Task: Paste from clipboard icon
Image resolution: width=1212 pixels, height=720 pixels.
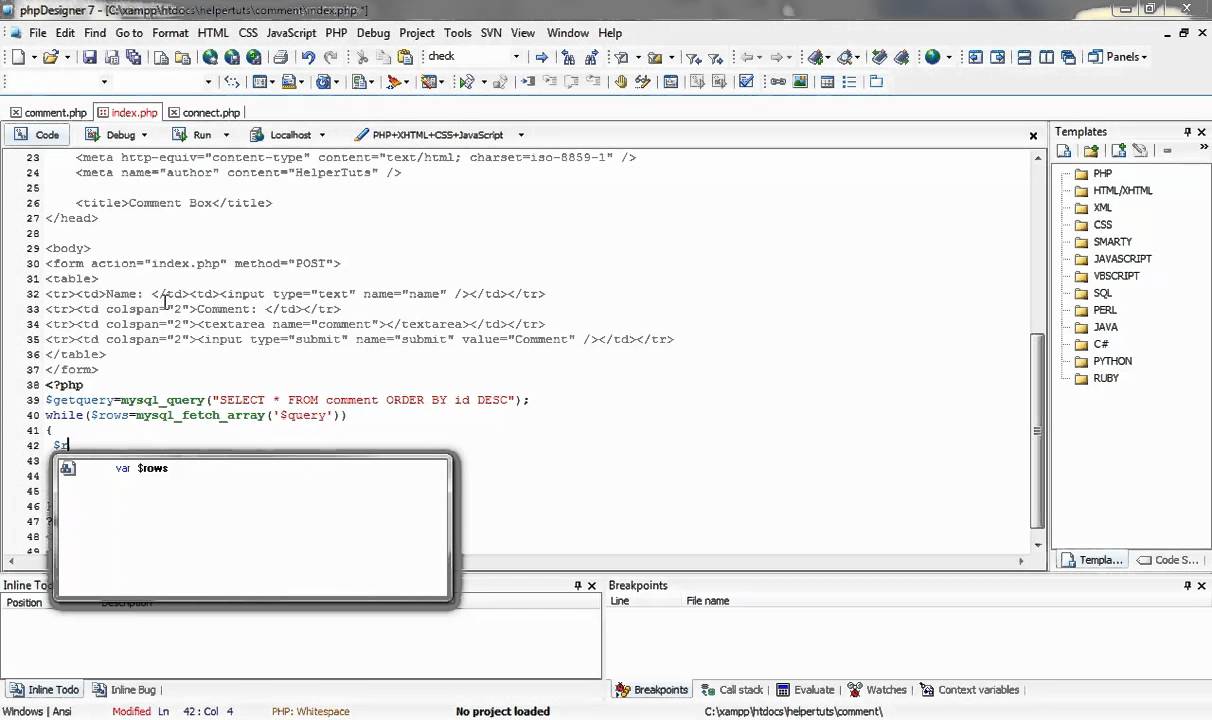Action: 405,57
